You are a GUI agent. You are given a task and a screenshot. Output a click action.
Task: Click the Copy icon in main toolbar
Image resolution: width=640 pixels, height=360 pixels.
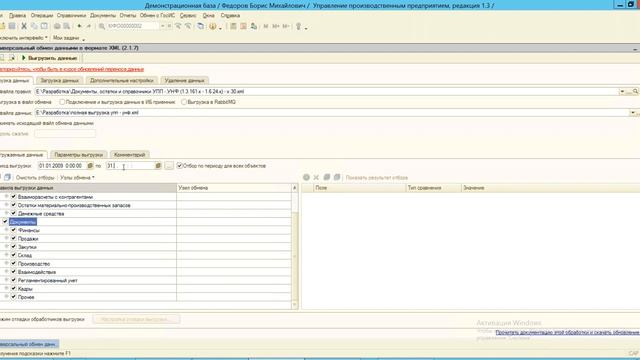point(34,26)
